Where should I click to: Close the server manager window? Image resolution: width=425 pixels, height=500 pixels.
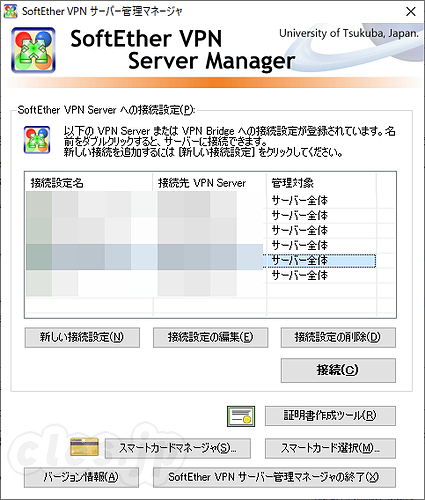(x=411, y=12)
